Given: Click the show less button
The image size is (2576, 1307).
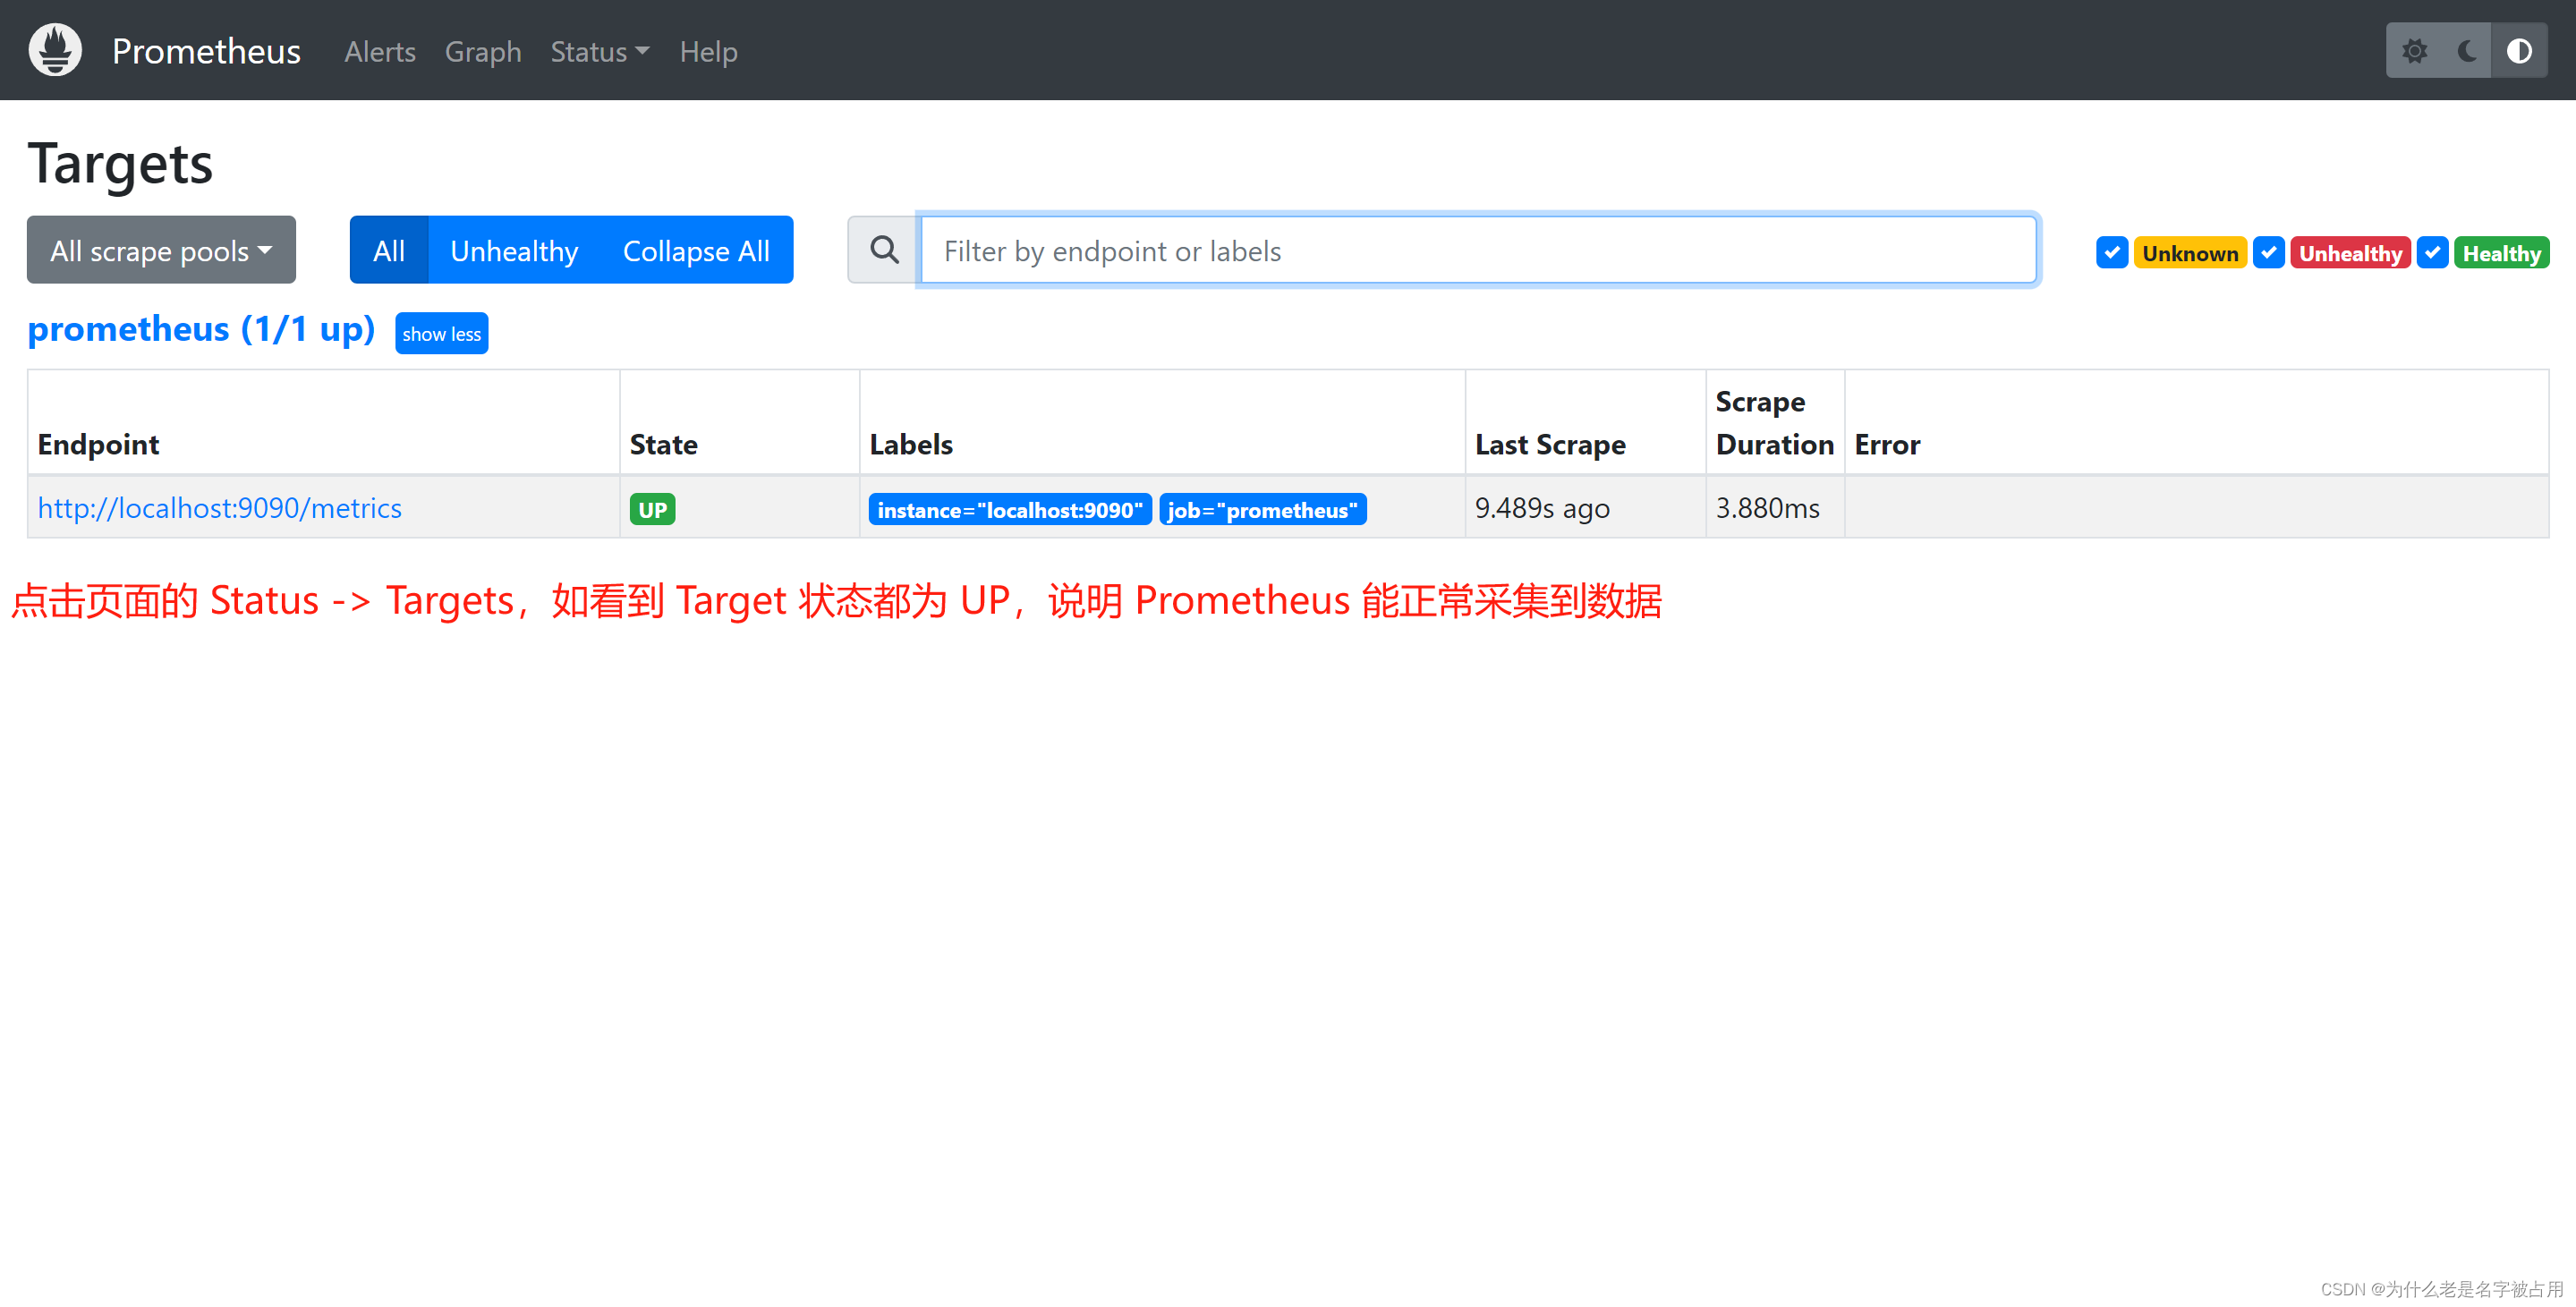Looking at the screenshot, I should [442, 333].
